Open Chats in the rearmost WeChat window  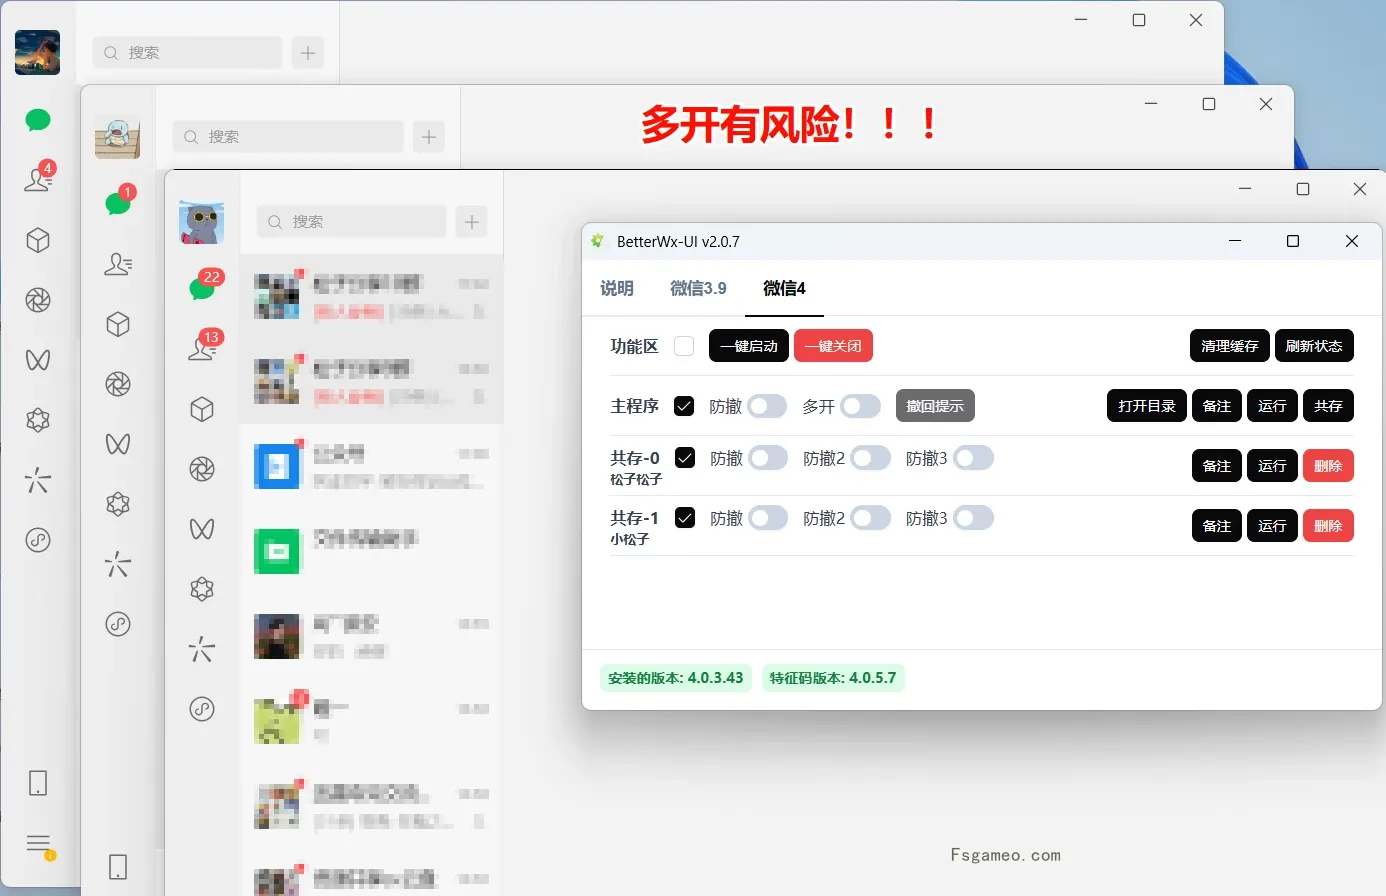click(x=38, y=120)
